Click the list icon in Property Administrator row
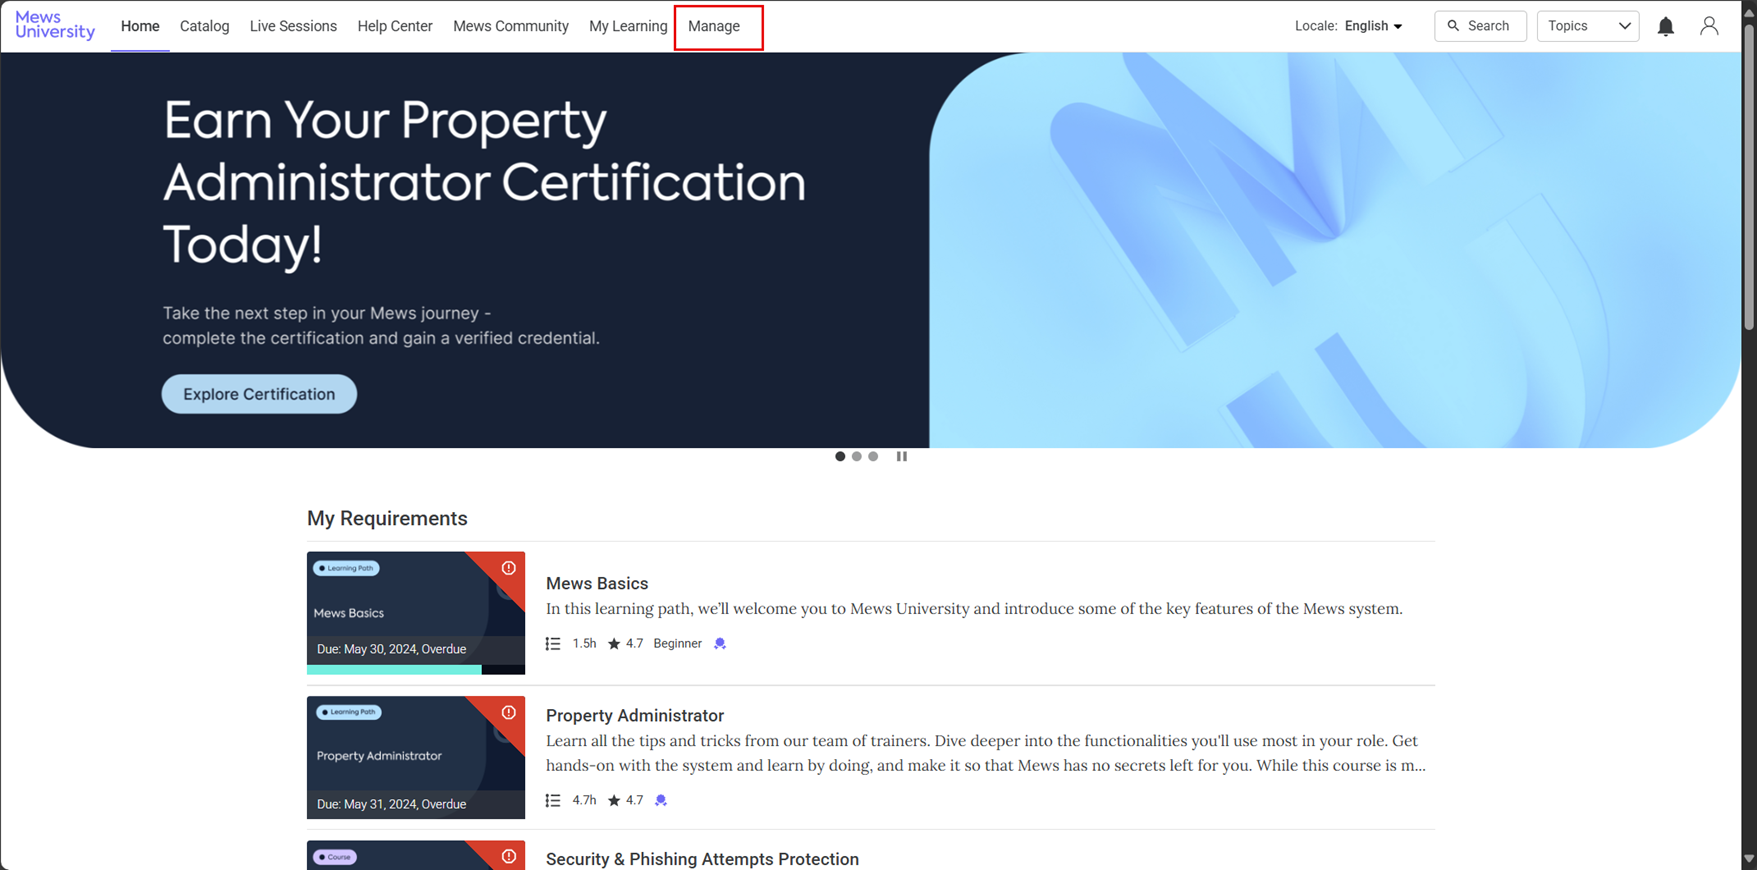This screenshot has width=1757, height=870. pos(553,800)
